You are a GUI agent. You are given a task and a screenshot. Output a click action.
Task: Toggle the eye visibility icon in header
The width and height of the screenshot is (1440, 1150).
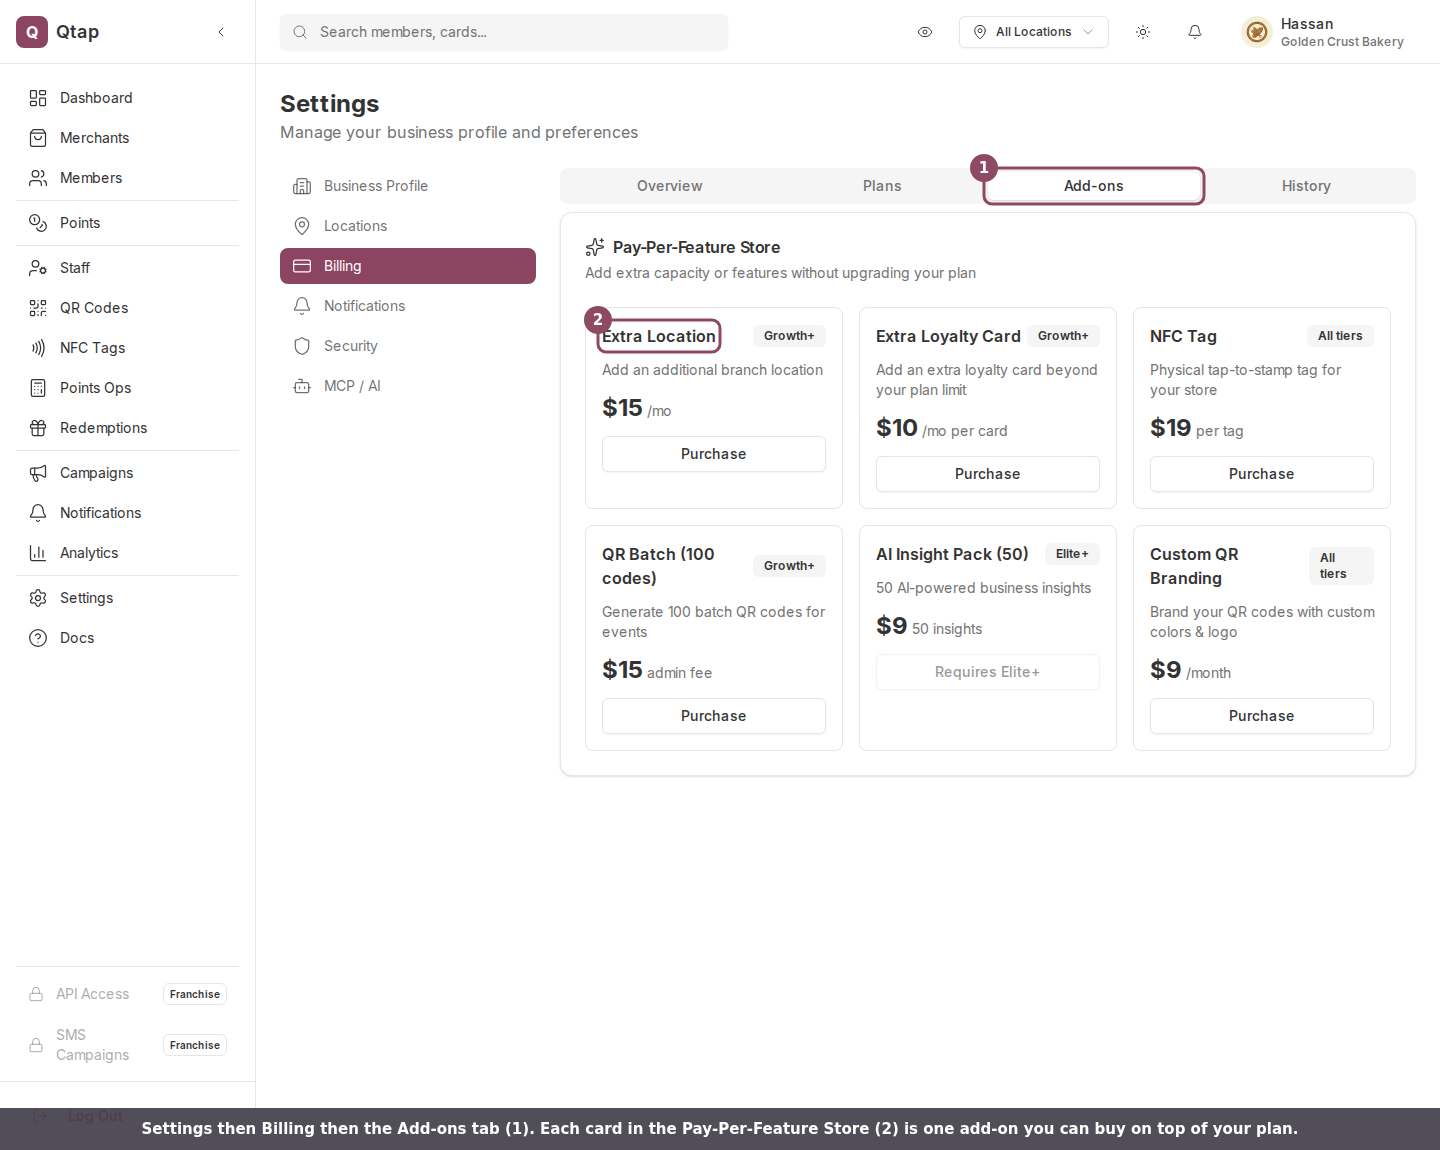925,32
